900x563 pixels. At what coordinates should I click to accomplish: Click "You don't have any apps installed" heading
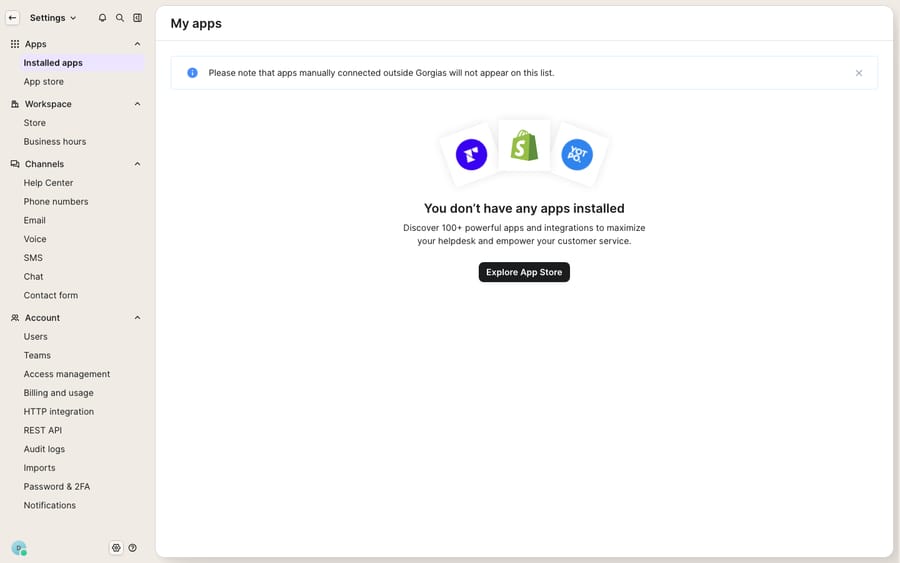(524, 208)
